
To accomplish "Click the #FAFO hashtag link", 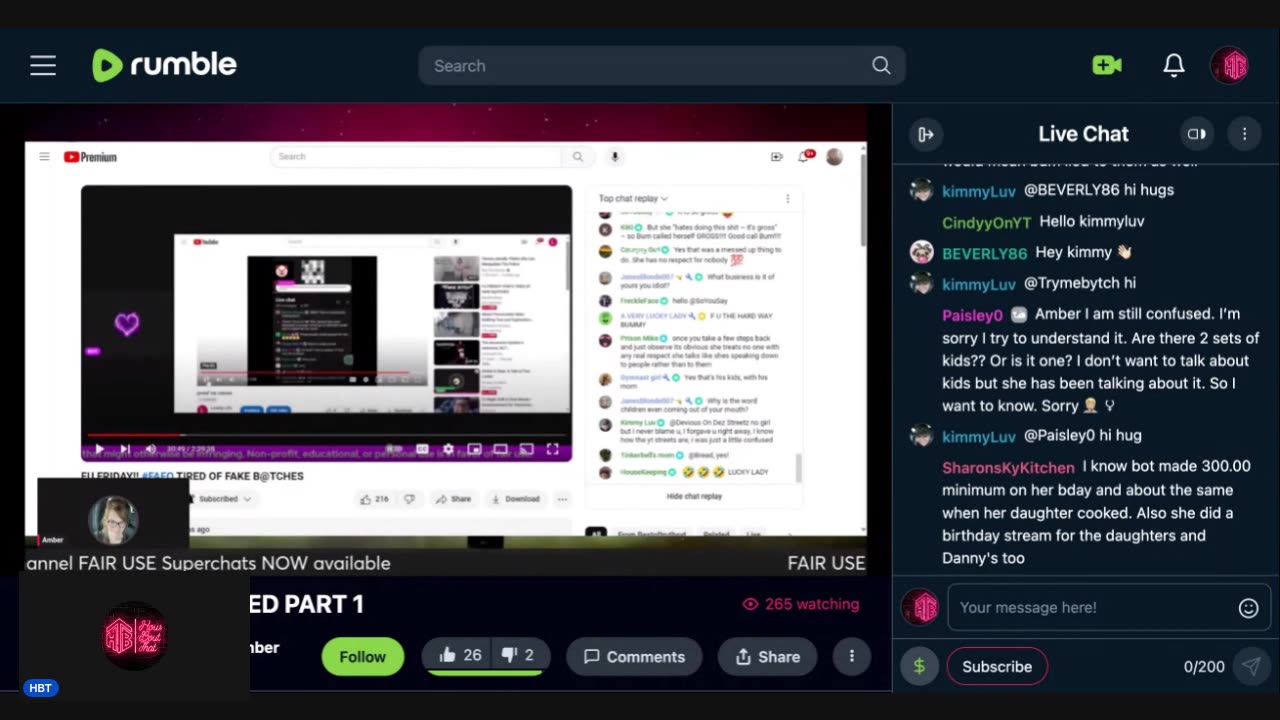I will click(x=157, y=476).
